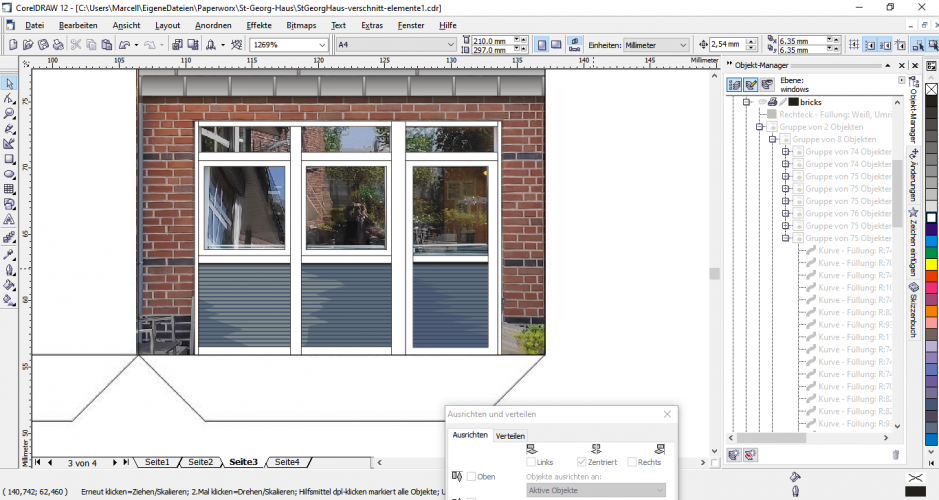Uncheck the Zentriert checkbox
939x500 pixels.
point(581,462)
